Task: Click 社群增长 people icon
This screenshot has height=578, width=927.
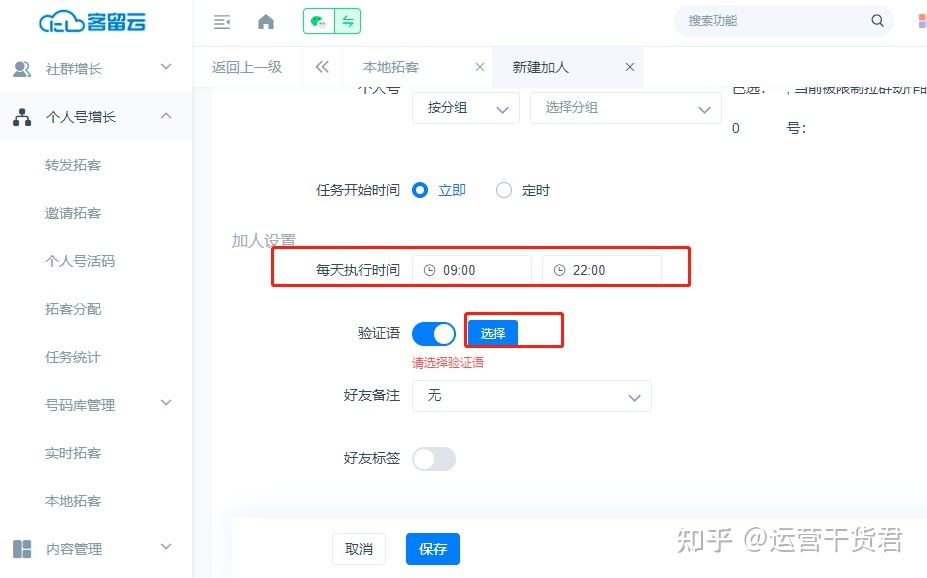Action: 22,69
